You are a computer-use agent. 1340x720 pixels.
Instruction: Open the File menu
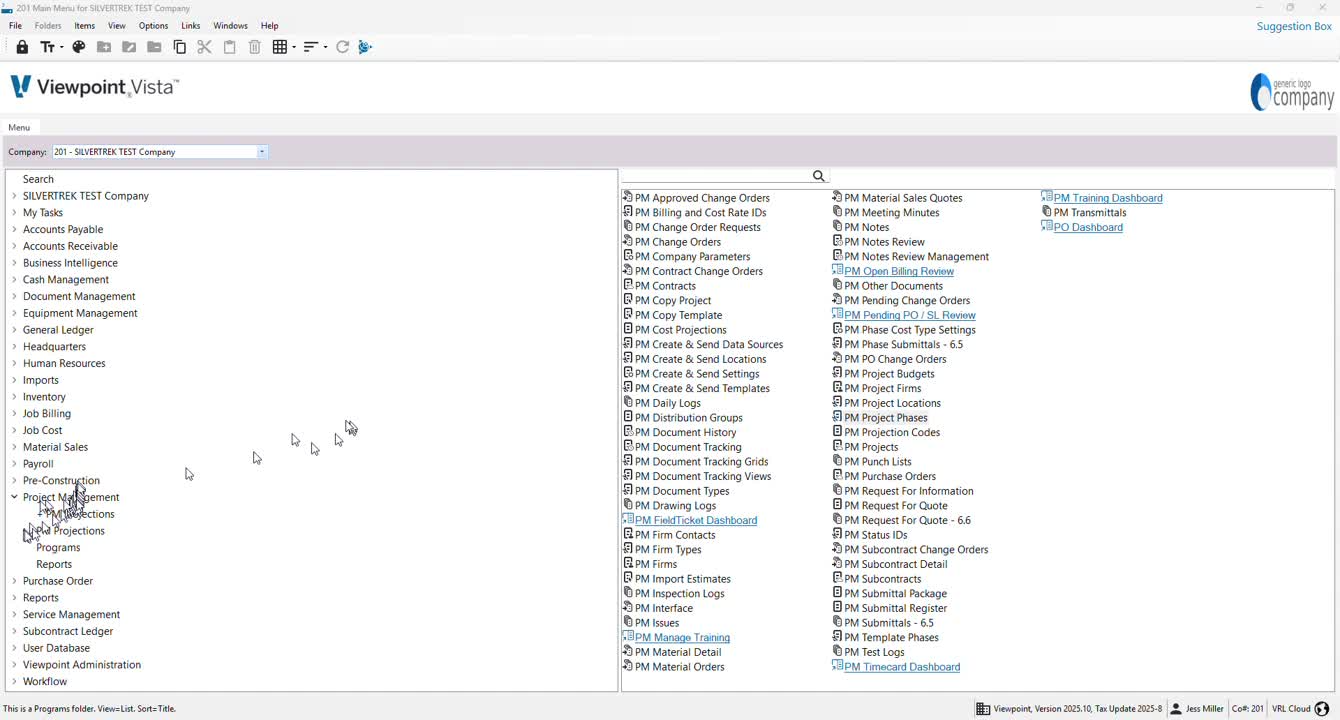(15, 26)
